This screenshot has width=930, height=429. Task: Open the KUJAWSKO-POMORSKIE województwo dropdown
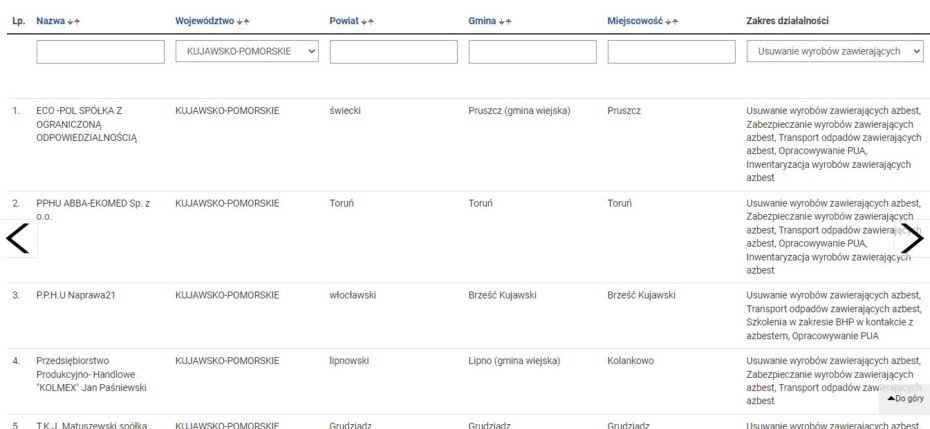tap(246, 51)
